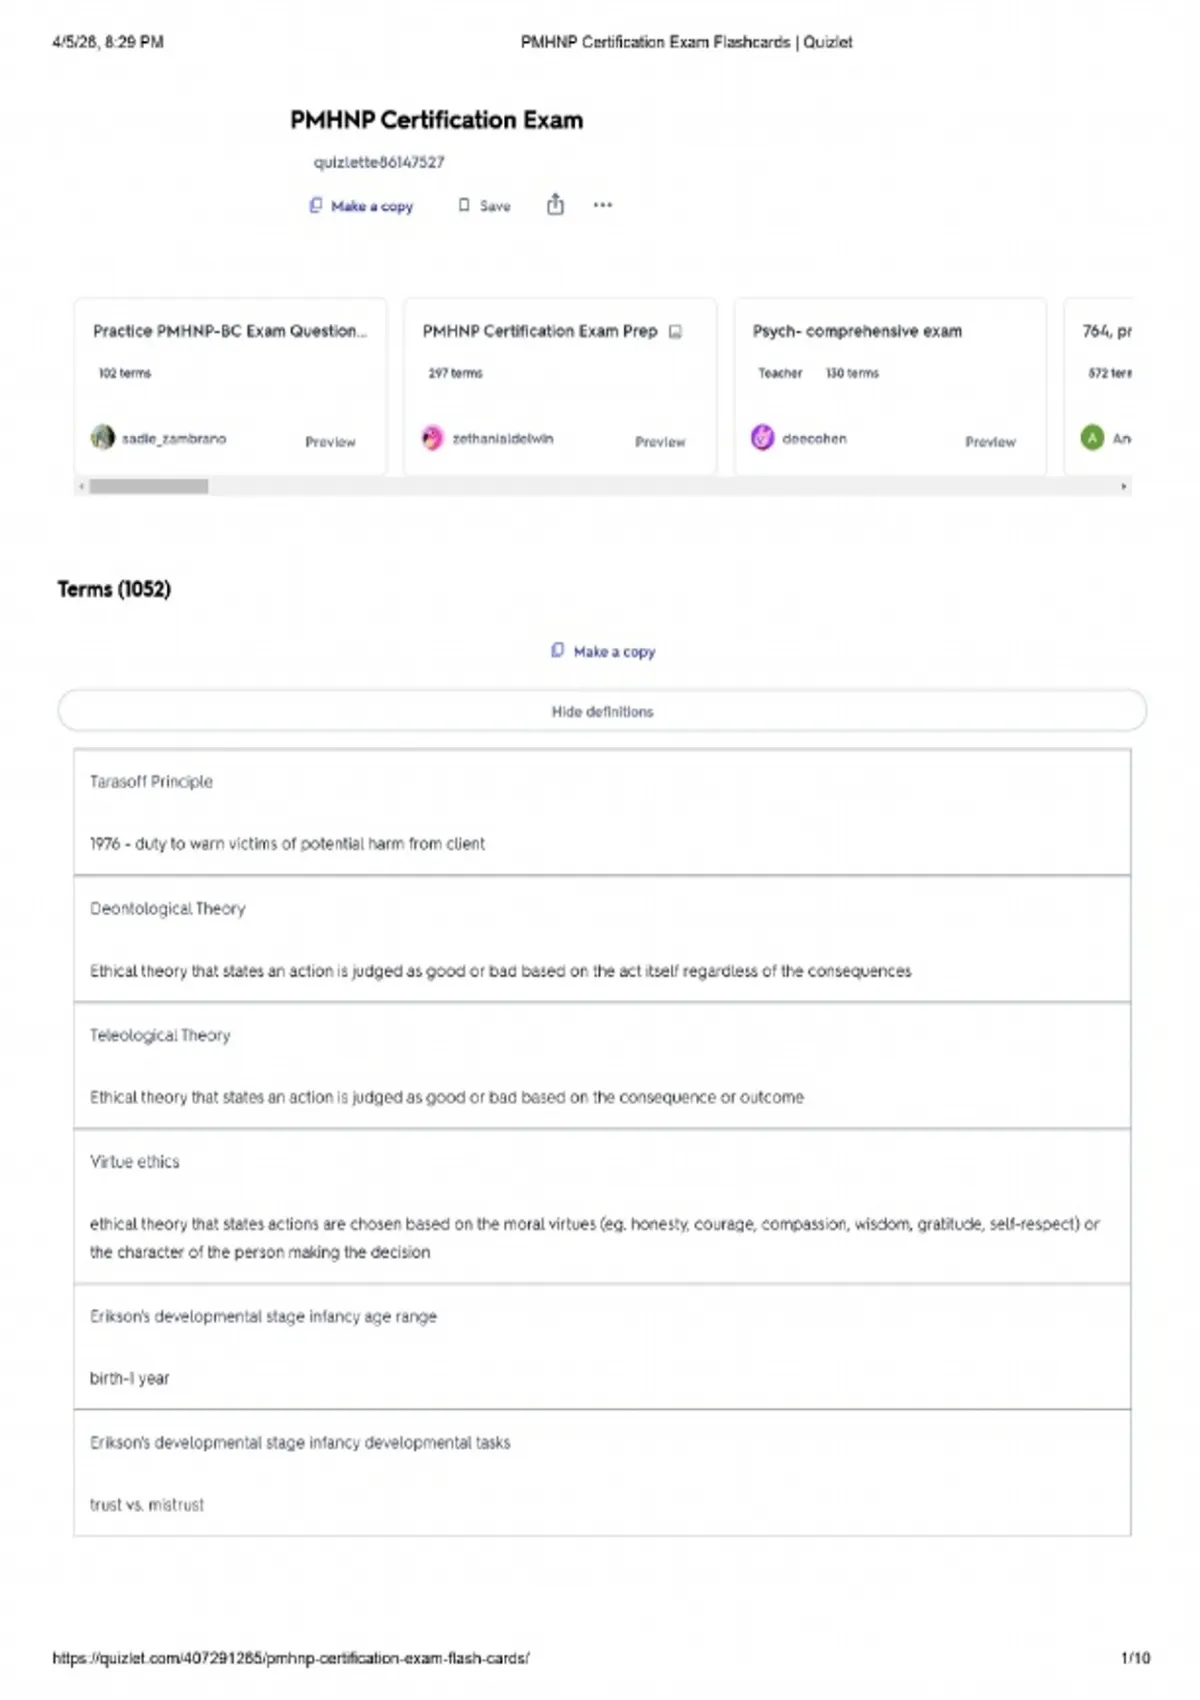Click the share icon beside Save
This screenshot has width=1200, height=1700.
[x=555, y=205]
